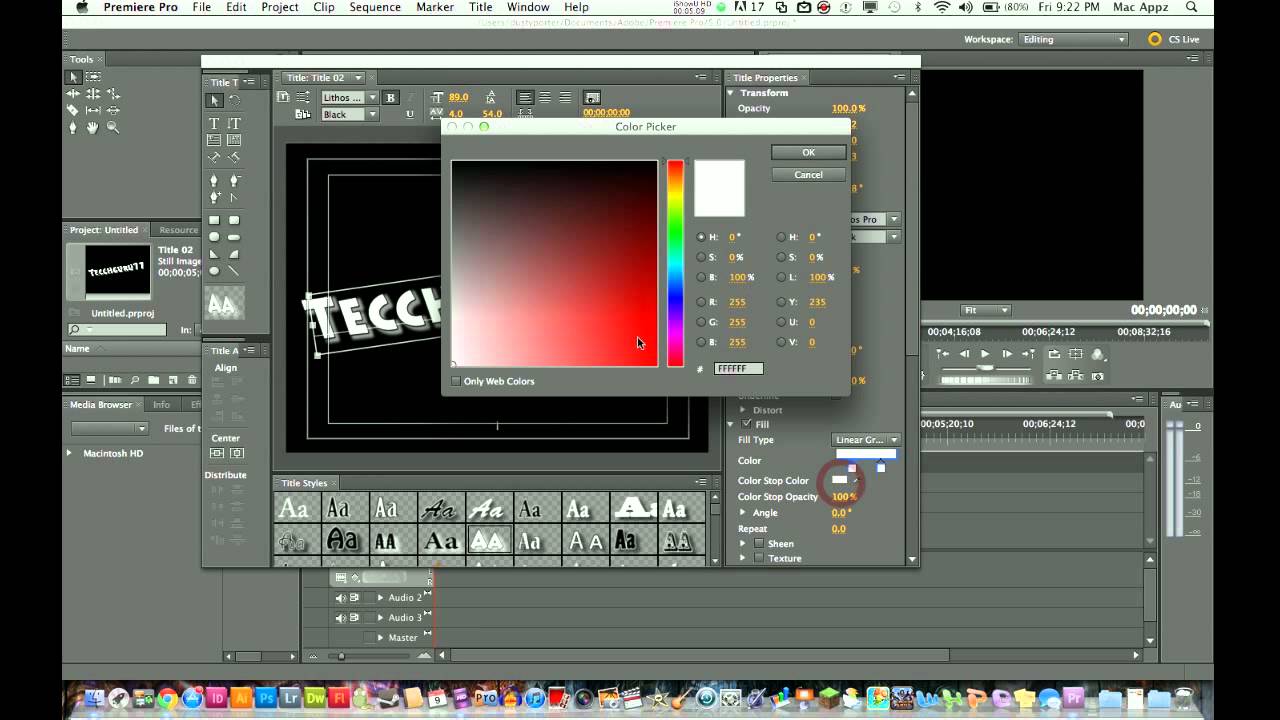Viewport: 1280px width, 720px height.
Task: Open the font family Lithos dropdown
Action: [349, 98]
